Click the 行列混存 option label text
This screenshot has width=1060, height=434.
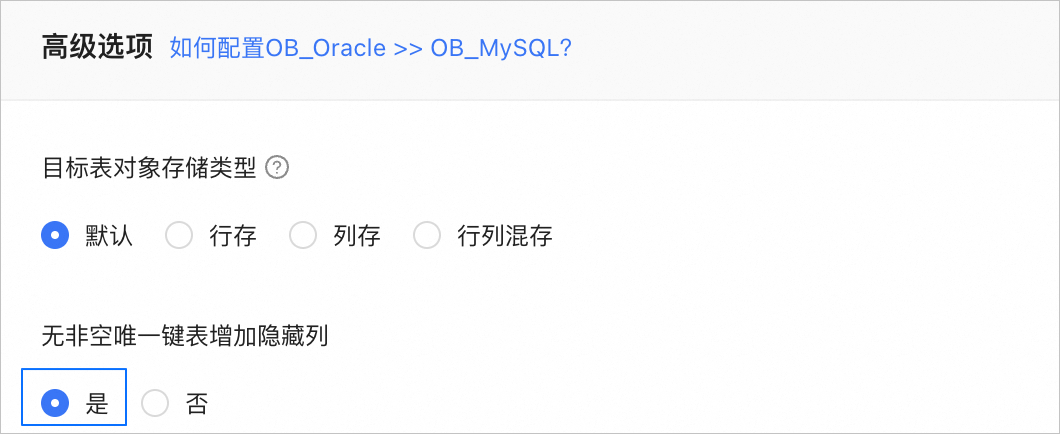(504, 236)
